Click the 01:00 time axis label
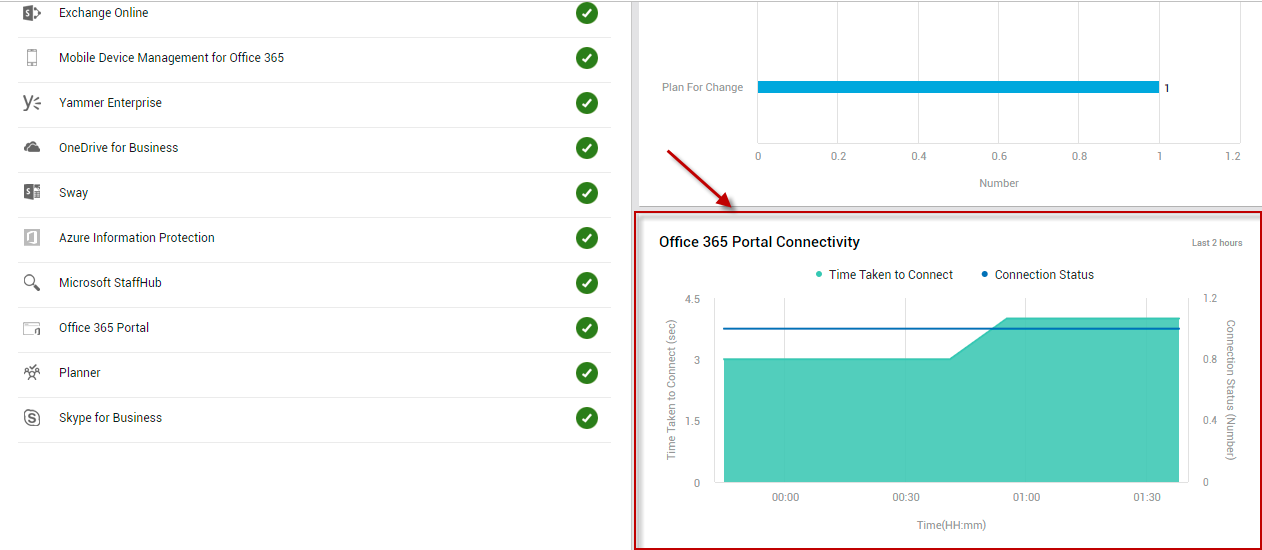The image size is (1262, 550). (1026, 498)
